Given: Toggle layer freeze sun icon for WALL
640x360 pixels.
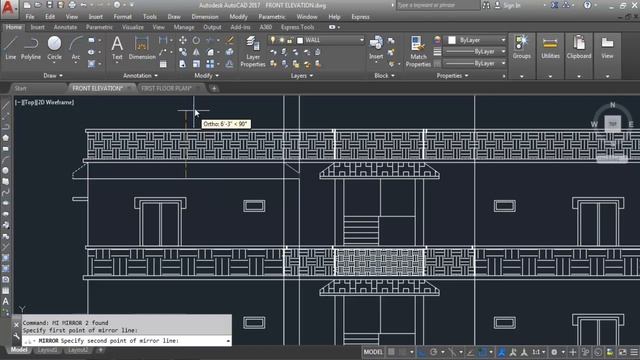Looking at the screenshot, I should (281, 40).
